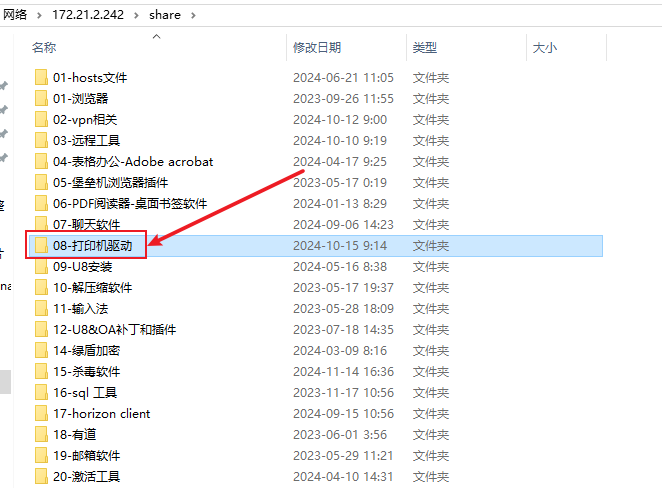Click the folder icon of 17-horizon client
662x488 pixels.
tap(41, 413)
